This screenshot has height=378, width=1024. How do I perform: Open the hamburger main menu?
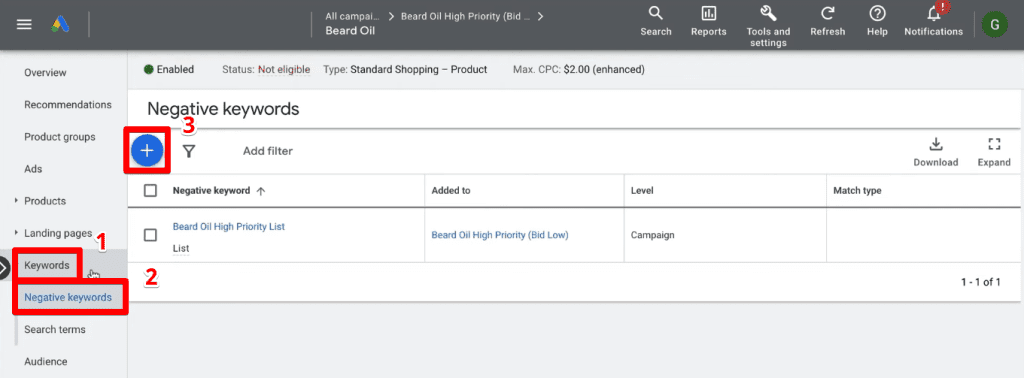point(24,24)
